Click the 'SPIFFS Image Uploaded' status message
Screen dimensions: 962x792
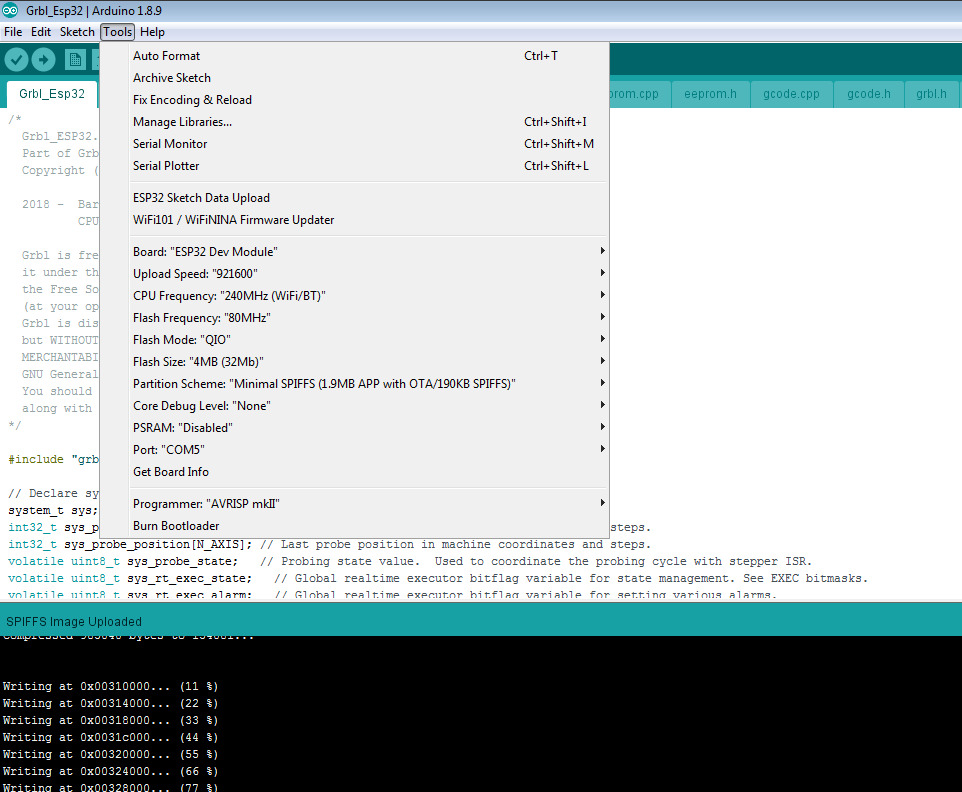(74, 622)
